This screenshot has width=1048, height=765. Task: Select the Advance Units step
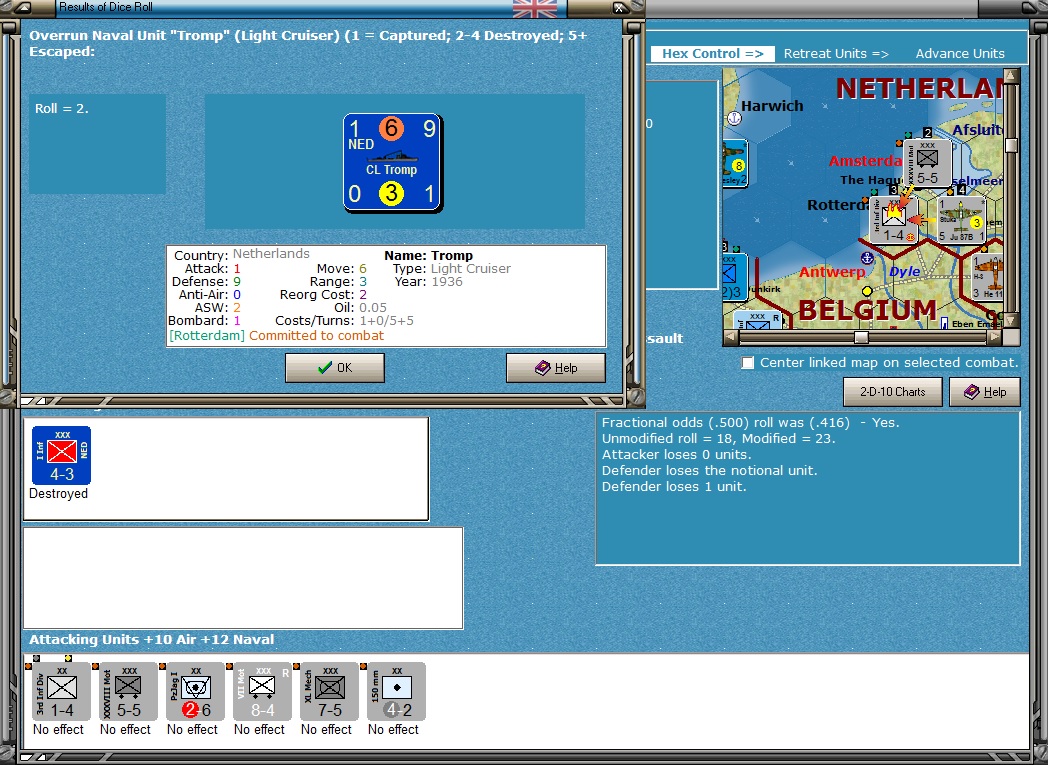(x=960, y=53)
